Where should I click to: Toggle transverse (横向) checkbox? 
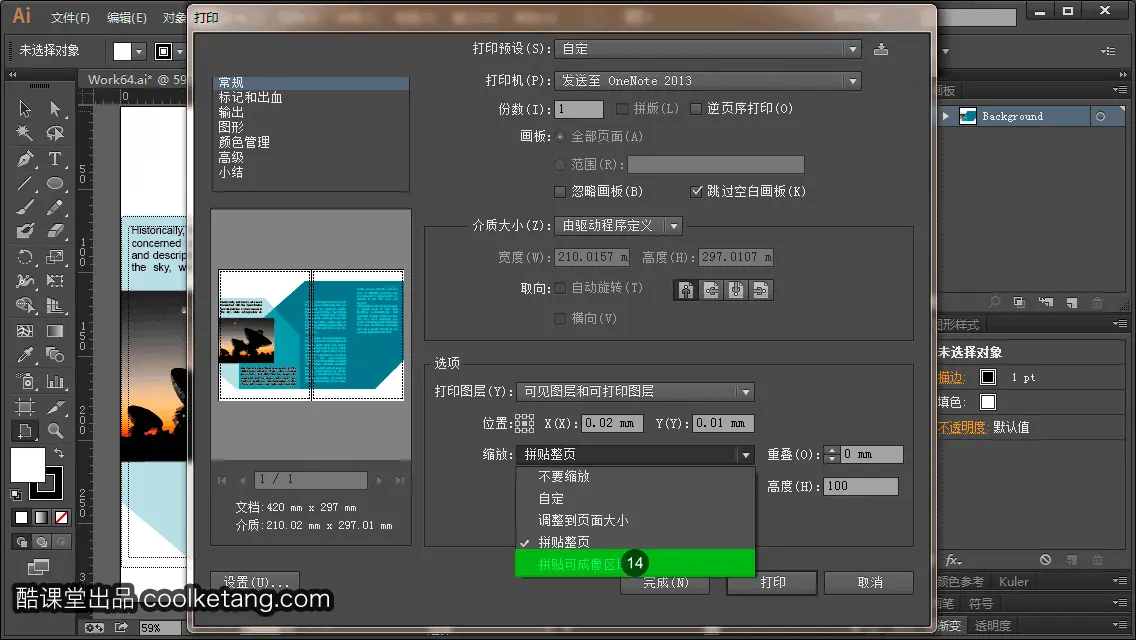tap(559, 318)
